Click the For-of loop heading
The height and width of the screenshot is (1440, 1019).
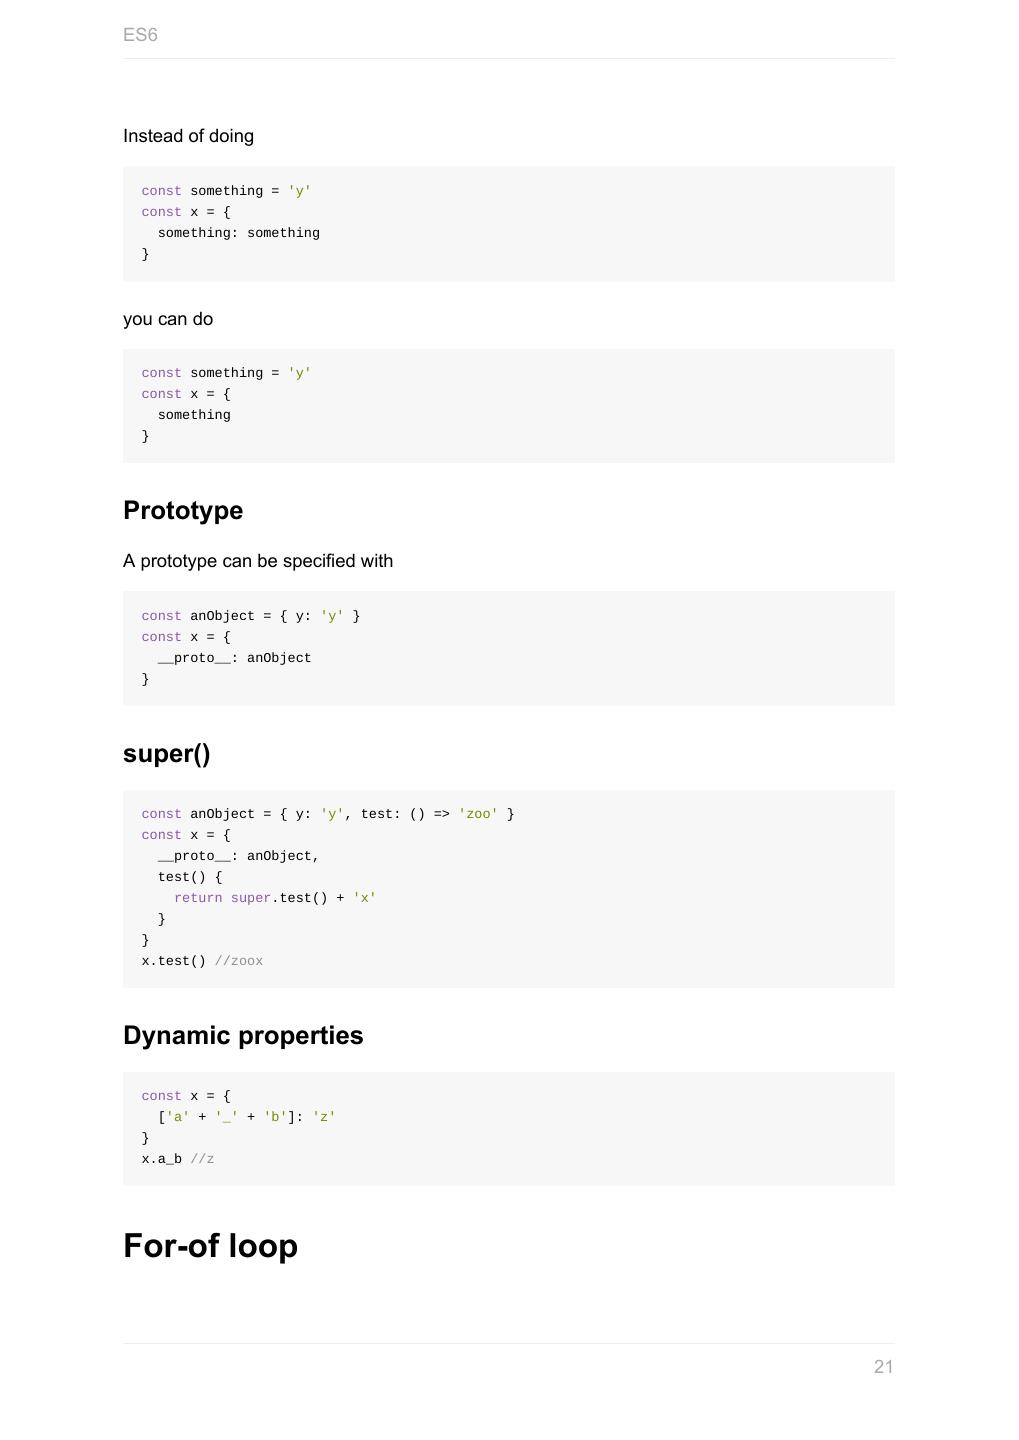(210, 1246)
